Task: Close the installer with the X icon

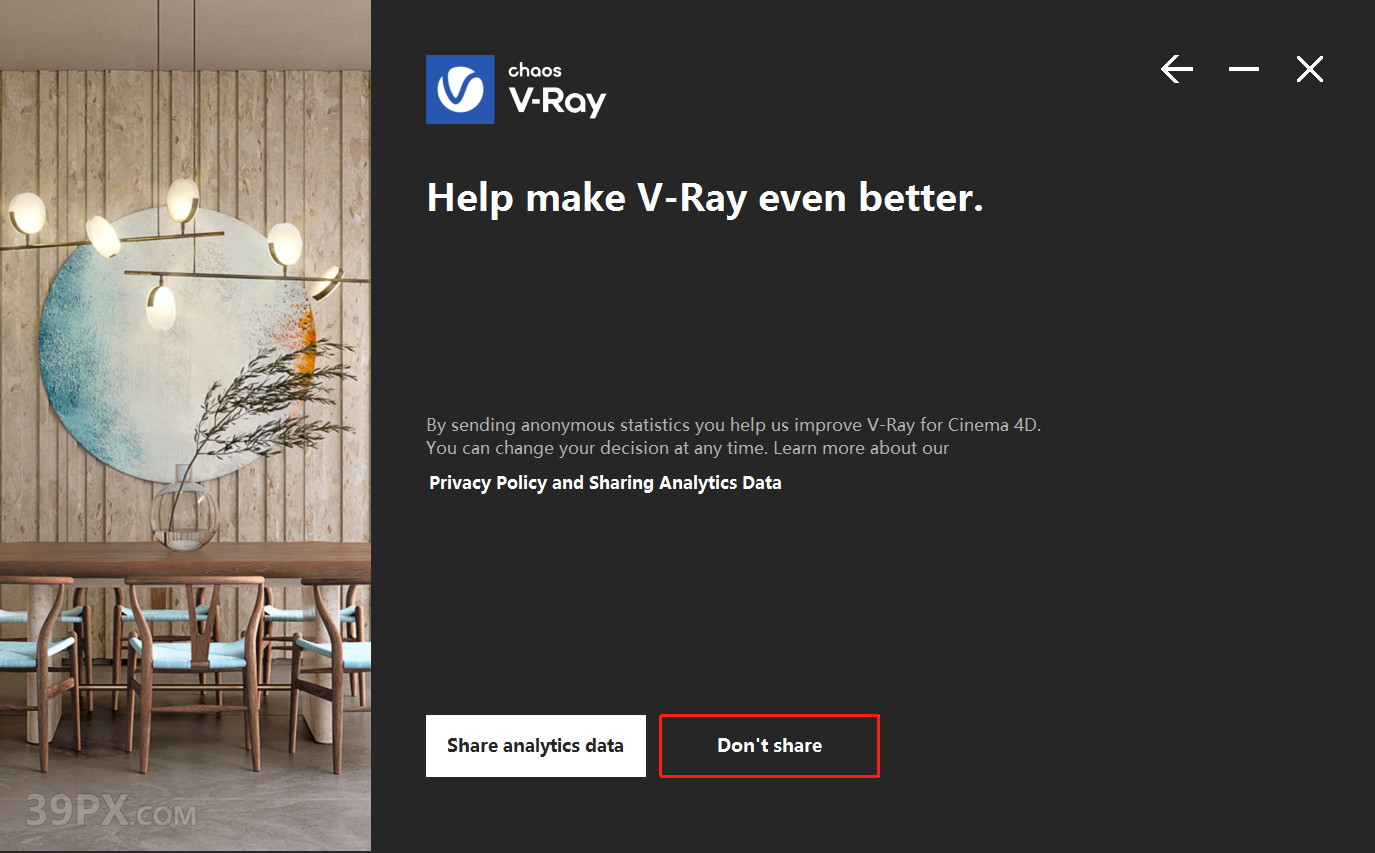Action: pos(1310,69)
